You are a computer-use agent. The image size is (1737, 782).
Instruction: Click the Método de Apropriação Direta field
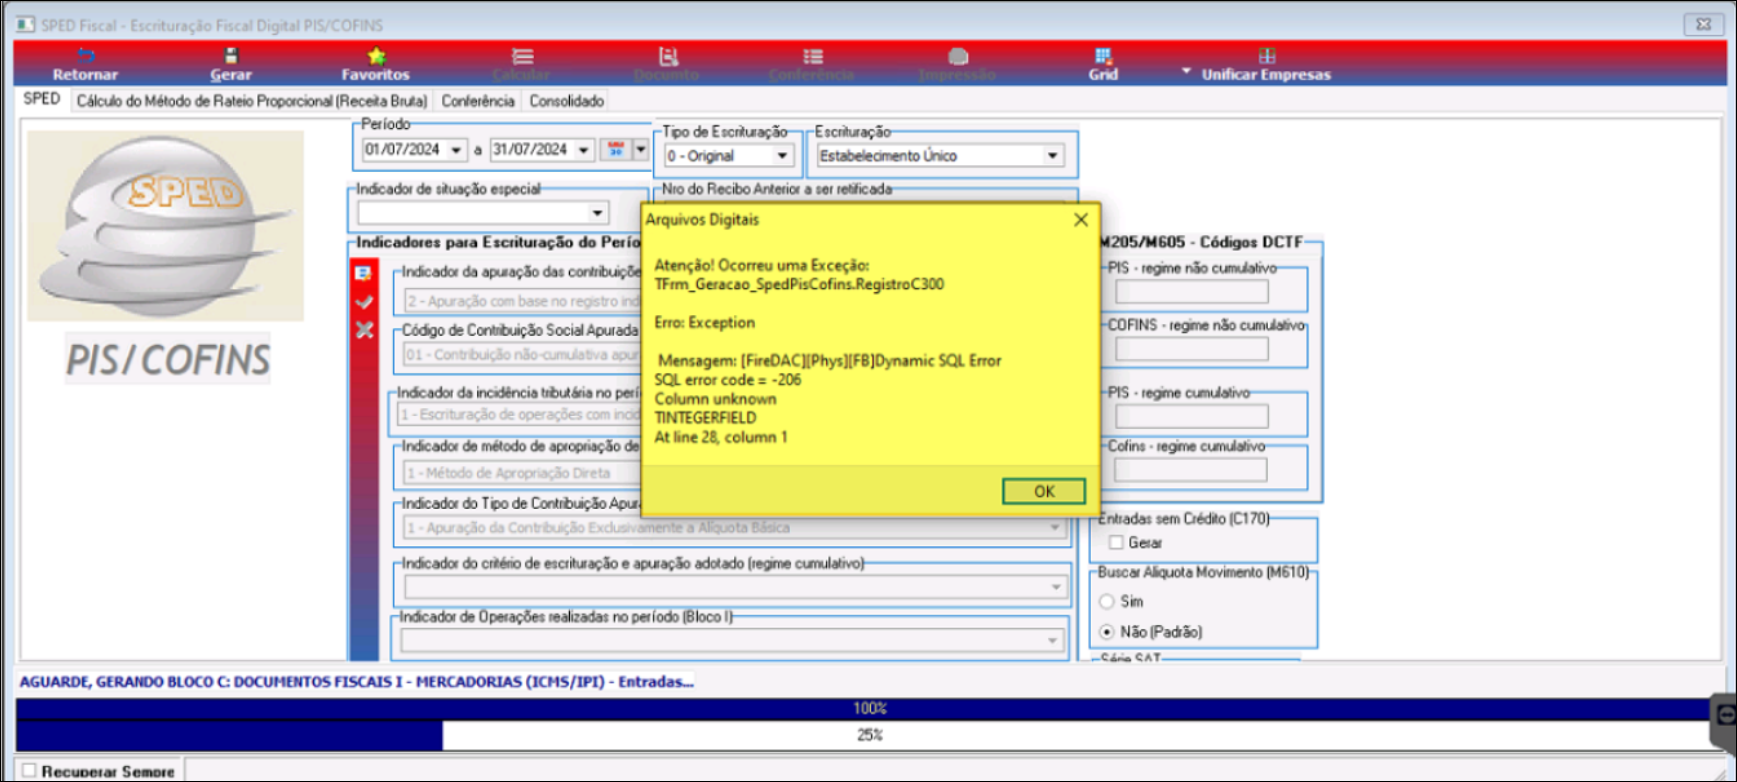521,473
